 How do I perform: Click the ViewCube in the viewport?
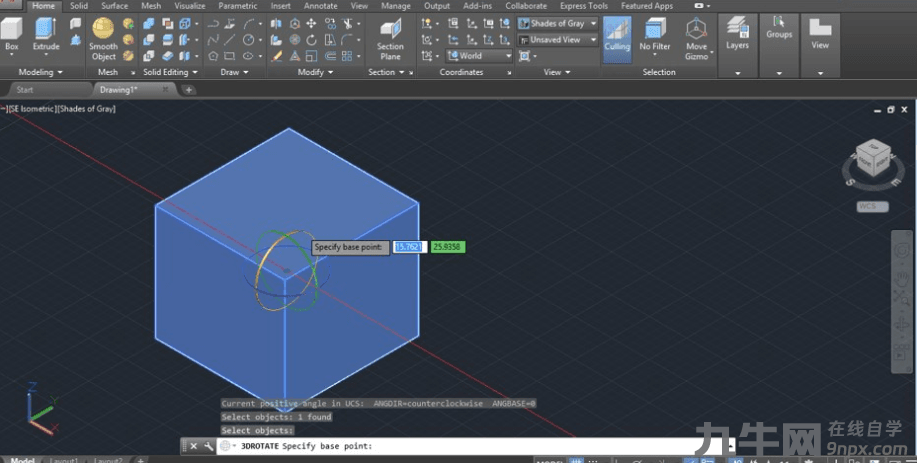pos(873,158)
